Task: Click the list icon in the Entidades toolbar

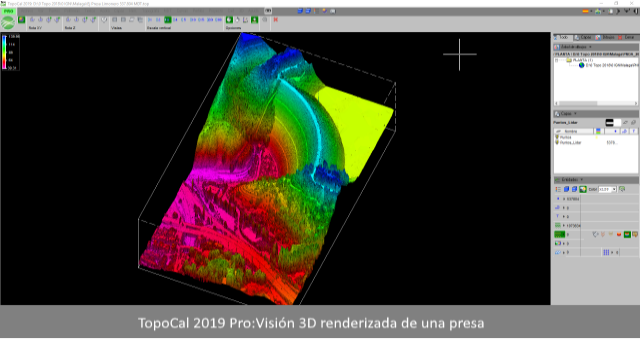Action: click(x=558, y=189)
